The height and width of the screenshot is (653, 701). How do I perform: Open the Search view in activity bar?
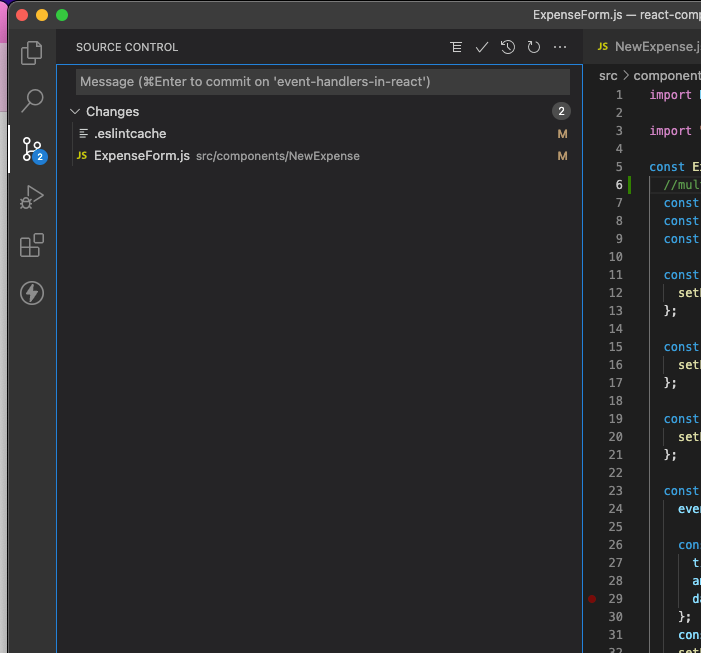point(32,101)
